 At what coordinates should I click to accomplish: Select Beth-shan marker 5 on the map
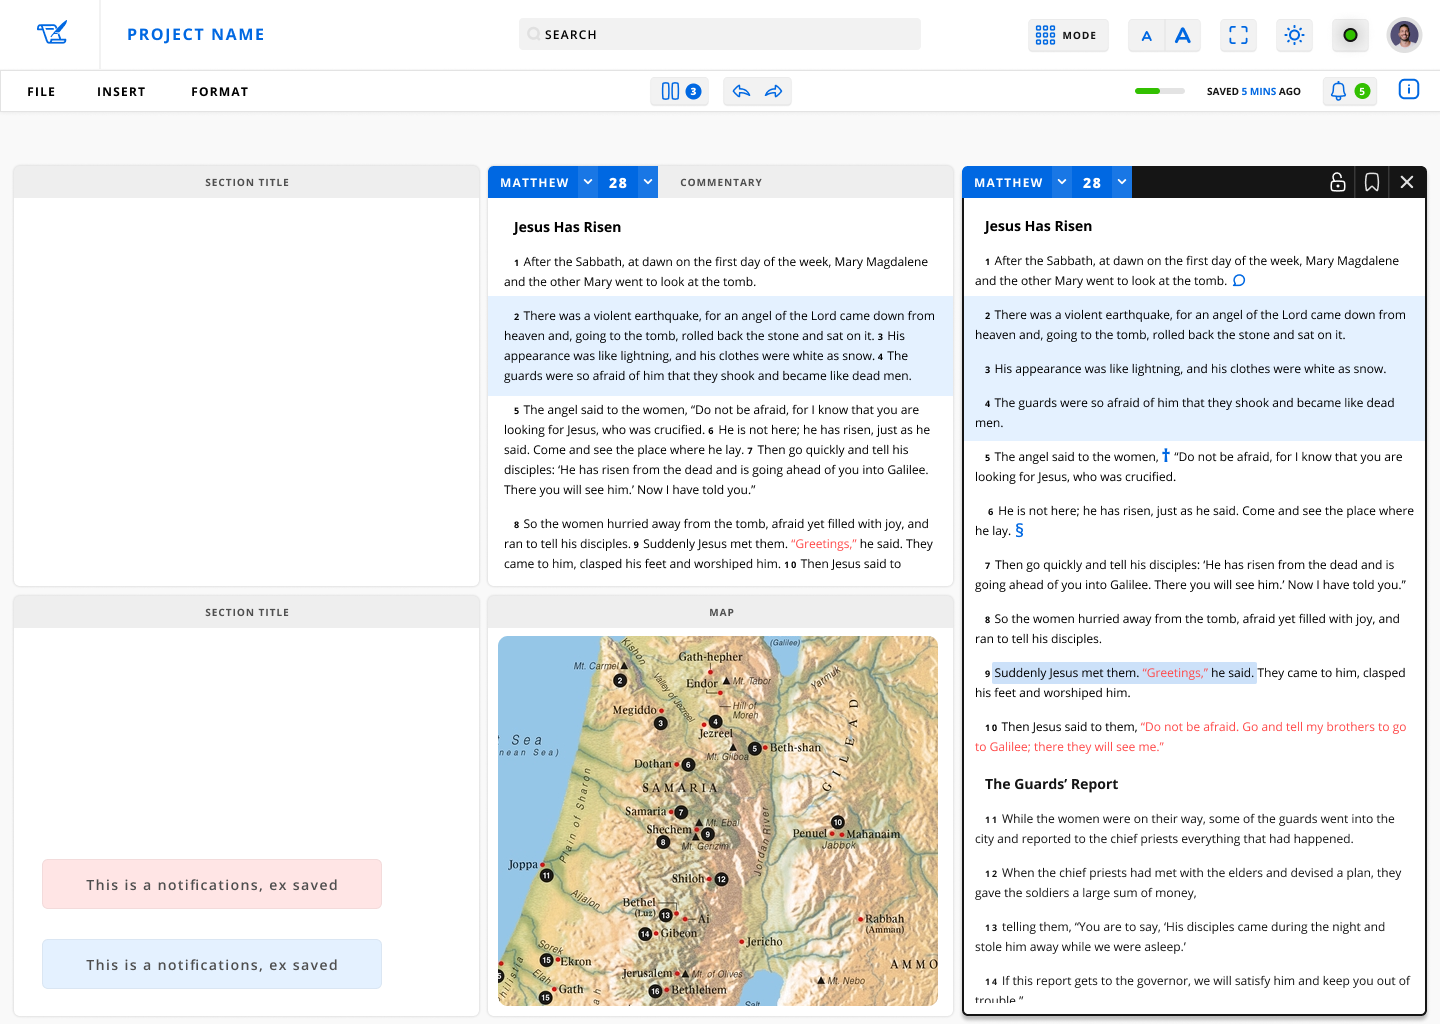point(755,748)
